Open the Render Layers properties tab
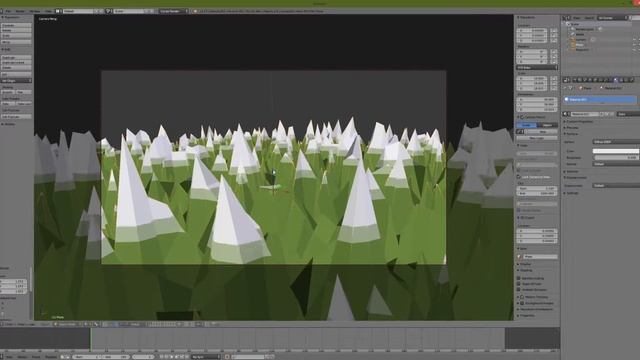Screen dimensions: 640x360 click(x=580, y=80)
